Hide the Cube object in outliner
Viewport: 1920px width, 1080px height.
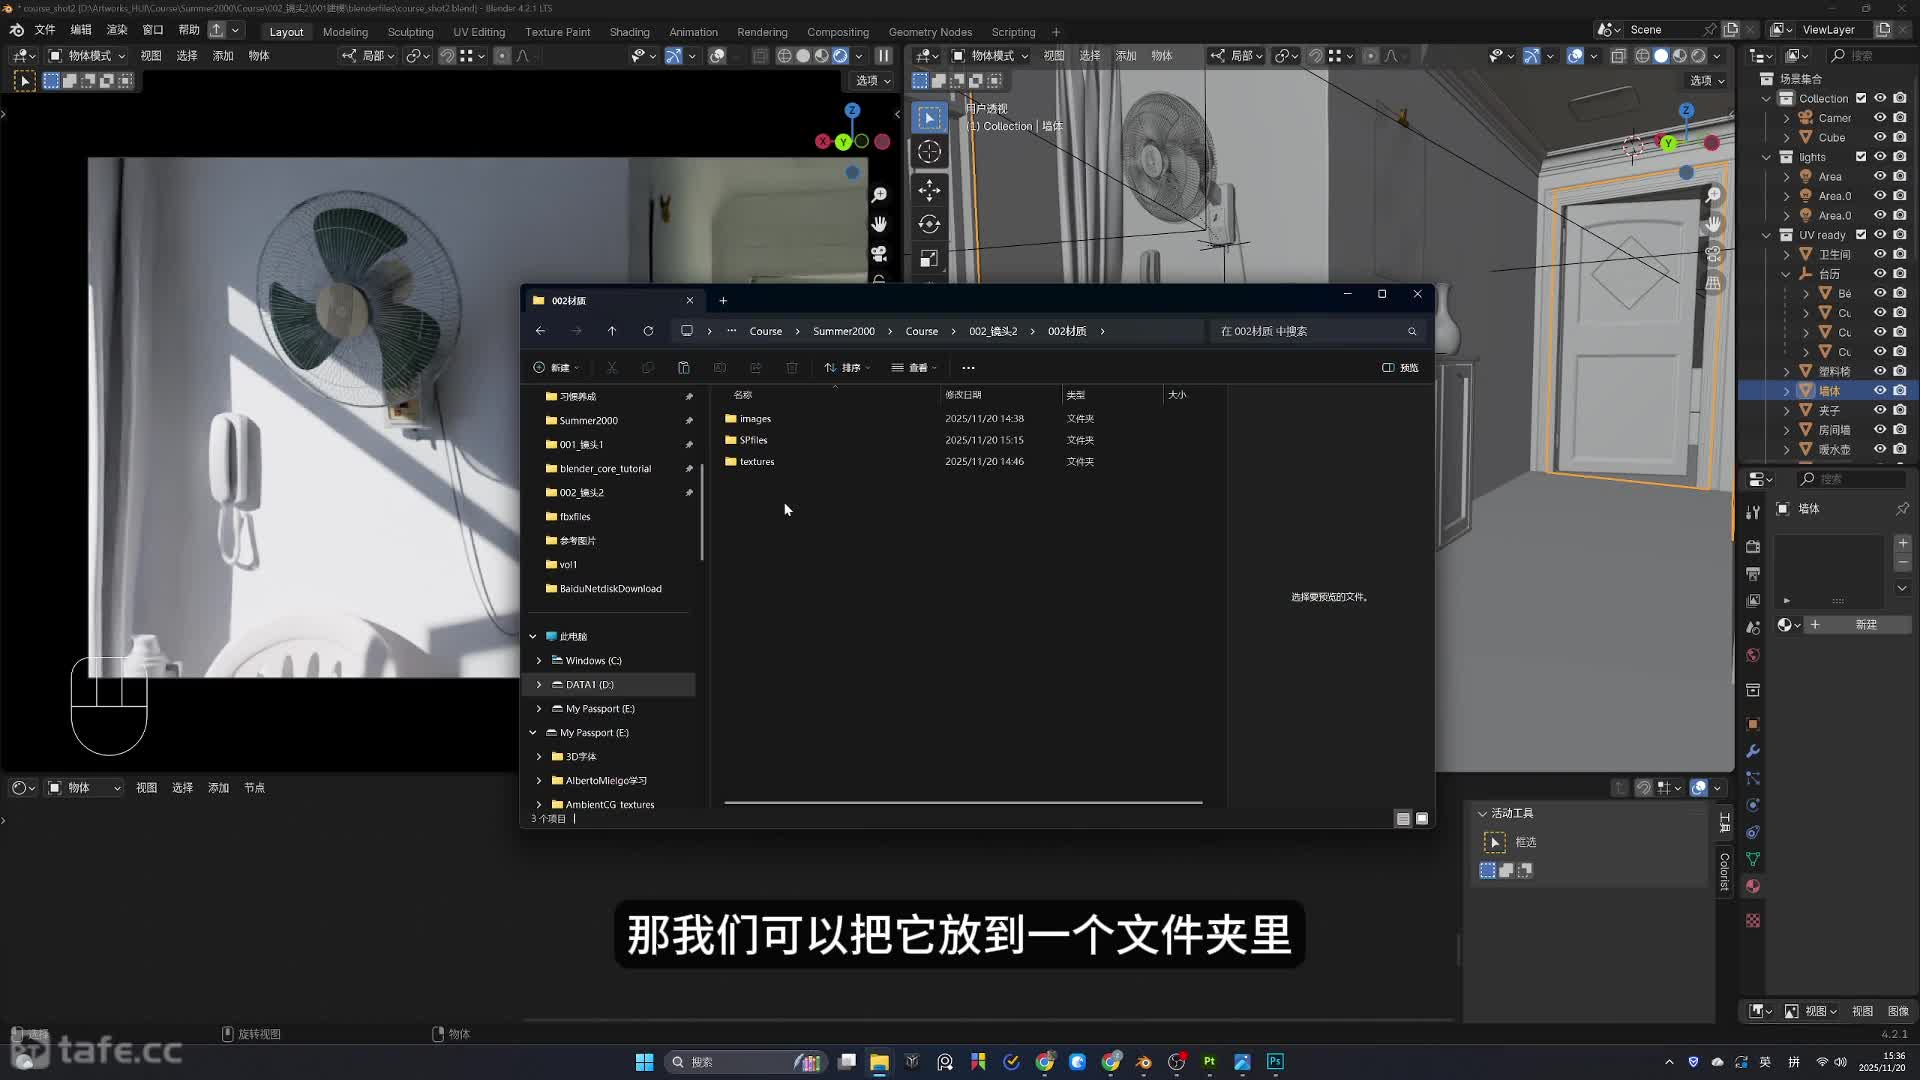(x=1880, y=137)
